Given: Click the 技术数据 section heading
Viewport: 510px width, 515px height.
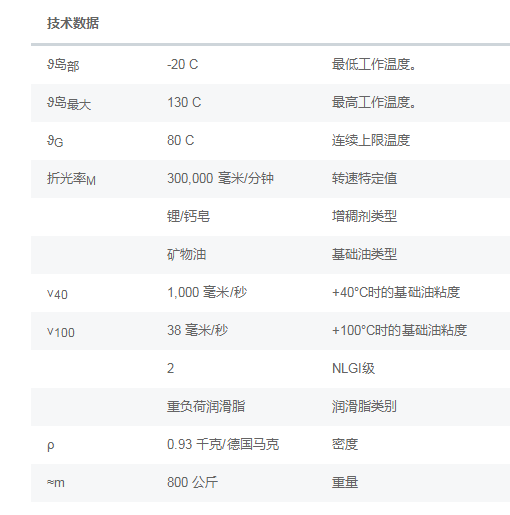Looking at the screenshot, I should pyautogui.click(x=73, y=23).
